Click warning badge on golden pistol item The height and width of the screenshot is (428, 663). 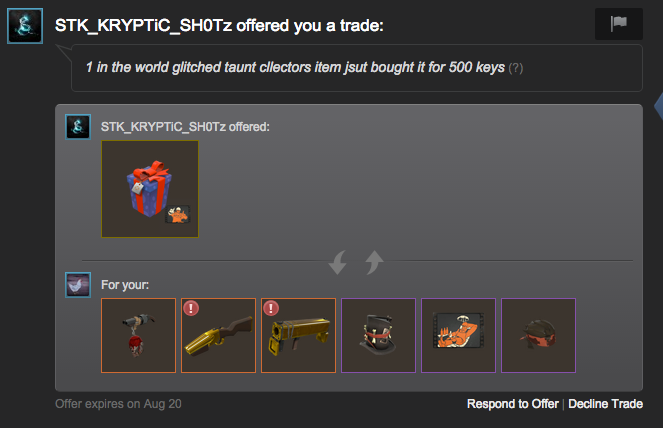pyautogui.click(x=271, y=308)
